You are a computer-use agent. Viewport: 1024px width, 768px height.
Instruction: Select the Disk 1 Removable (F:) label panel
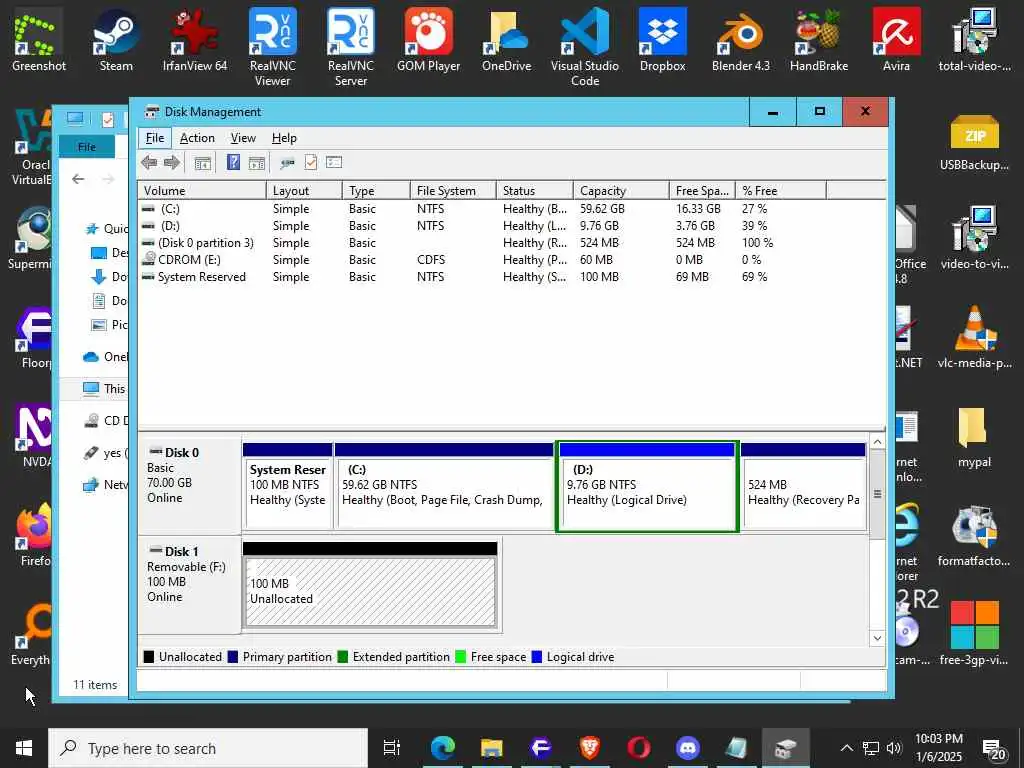[189, 585]
